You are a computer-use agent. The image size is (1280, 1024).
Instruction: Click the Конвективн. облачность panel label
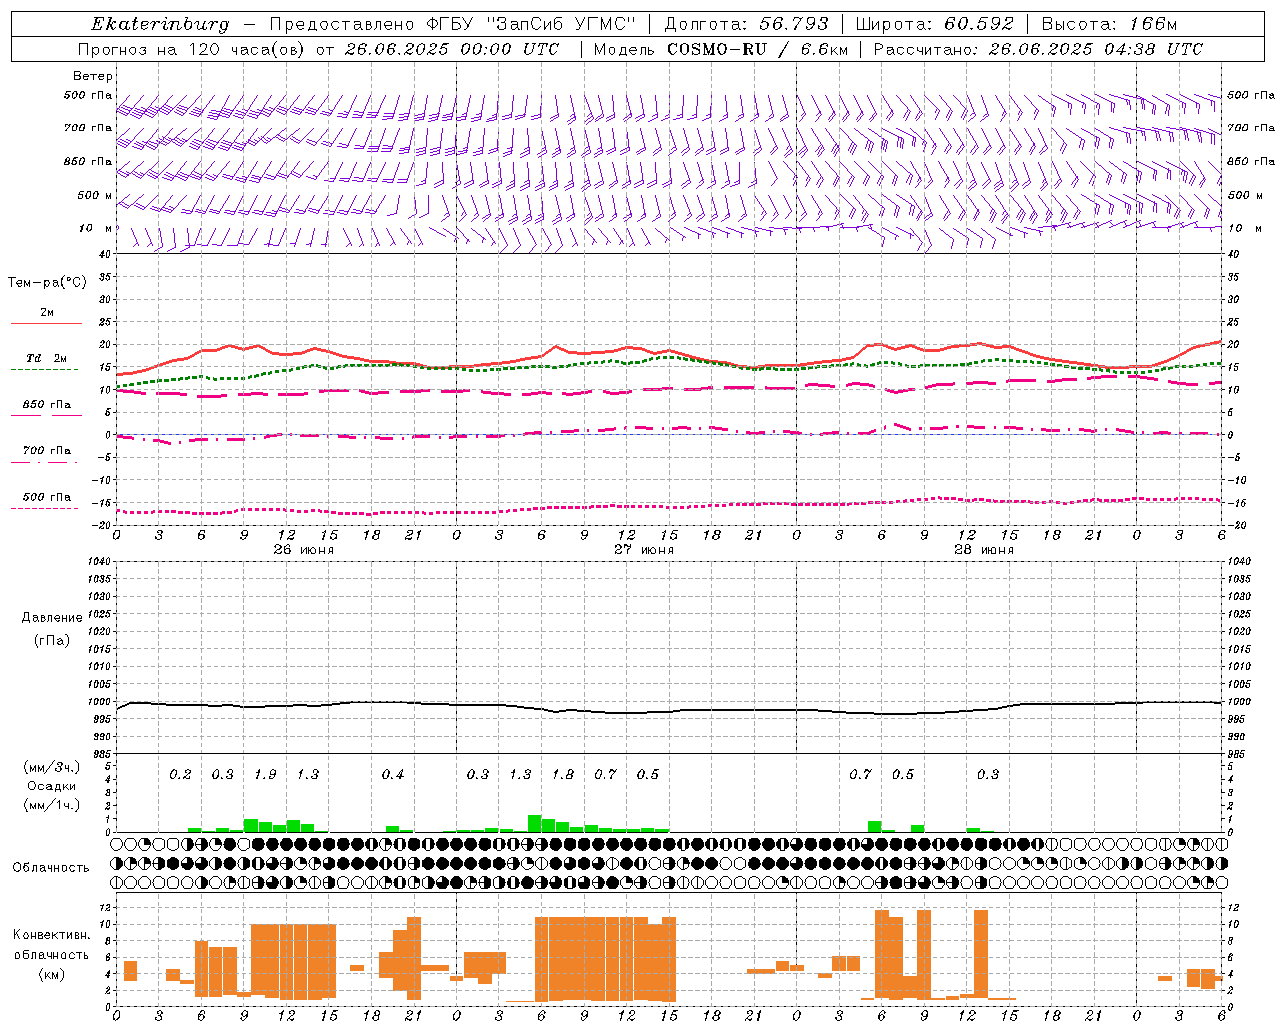(51, 945)
